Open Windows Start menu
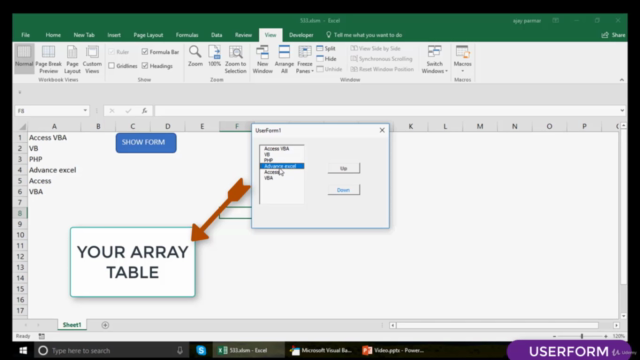This screenshot has width=640, height=360. pos(23,350)
